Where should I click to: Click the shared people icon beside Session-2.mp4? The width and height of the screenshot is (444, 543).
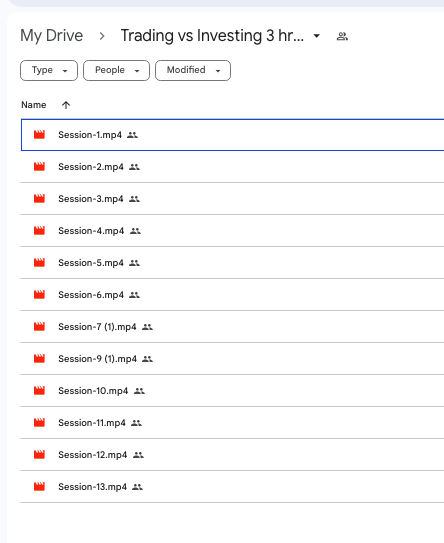coord(134,167)
